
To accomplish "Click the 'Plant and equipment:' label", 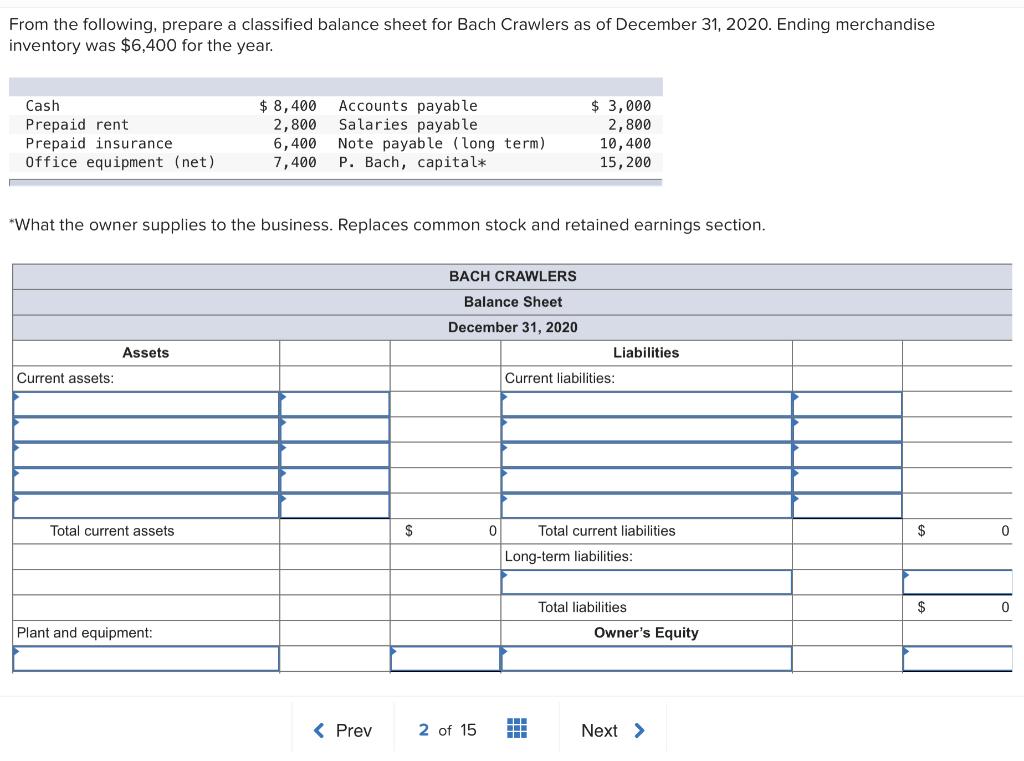I will (84, 632).
